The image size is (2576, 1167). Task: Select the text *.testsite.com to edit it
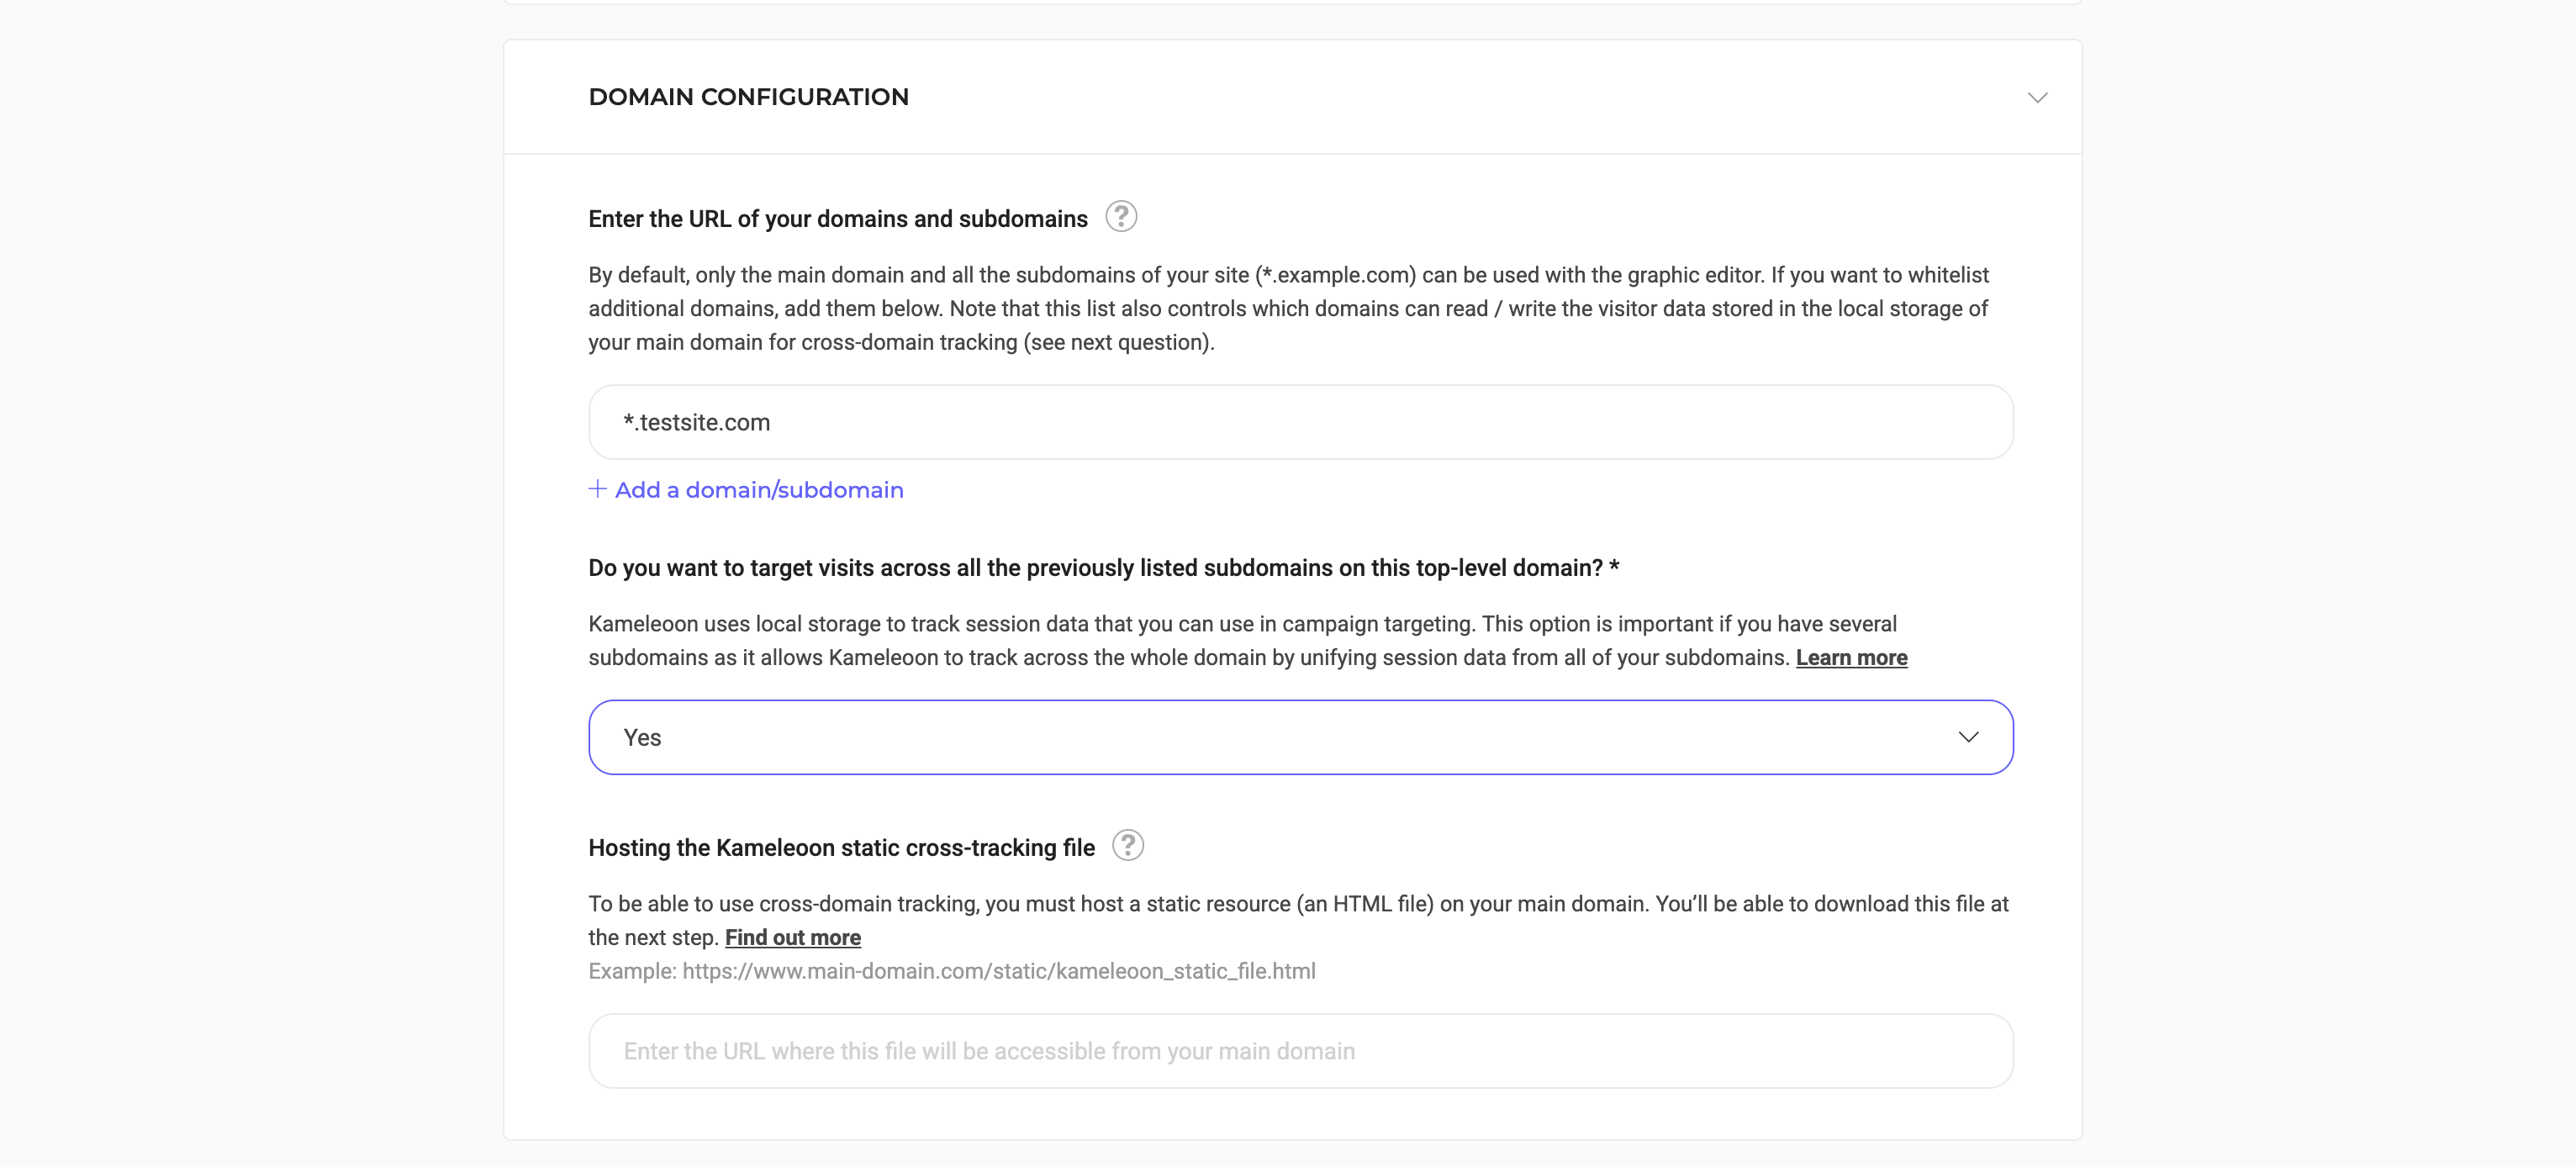[x=697, y=421]
